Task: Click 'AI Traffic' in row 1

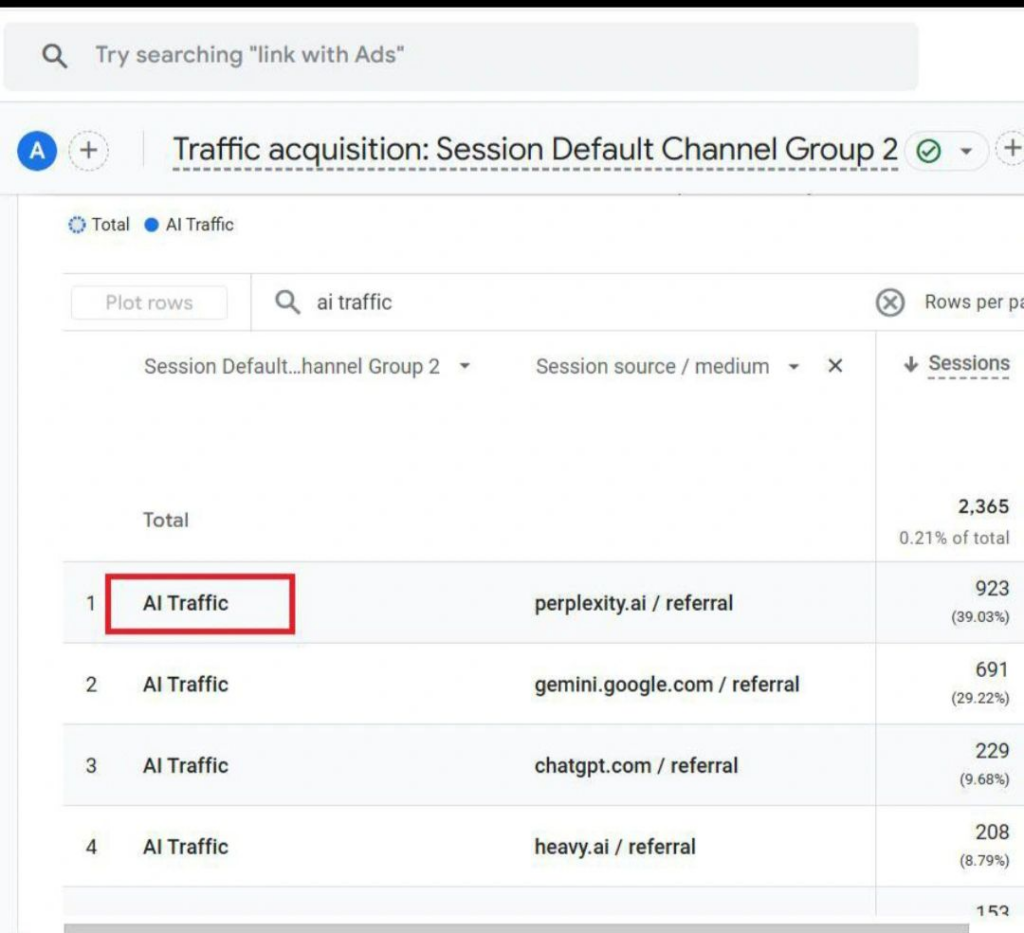Action: [x=185, y=603]
